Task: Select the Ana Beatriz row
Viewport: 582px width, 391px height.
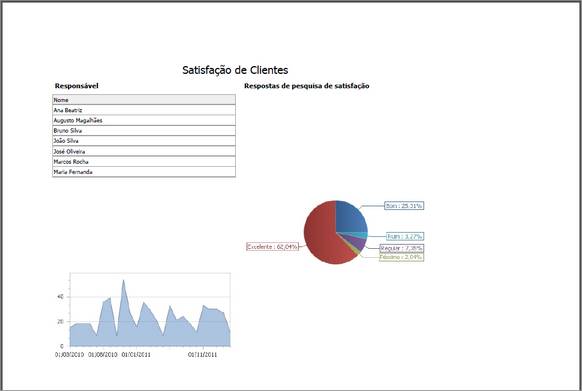Action: pos(144,110)
